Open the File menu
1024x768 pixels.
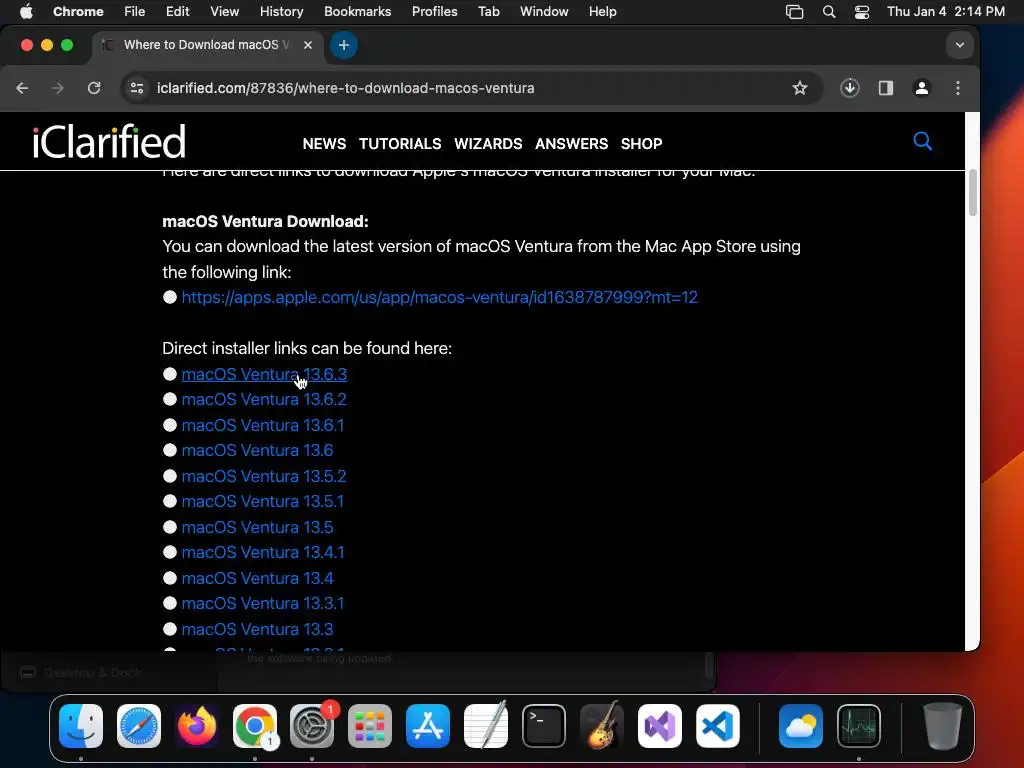(135, 12)
